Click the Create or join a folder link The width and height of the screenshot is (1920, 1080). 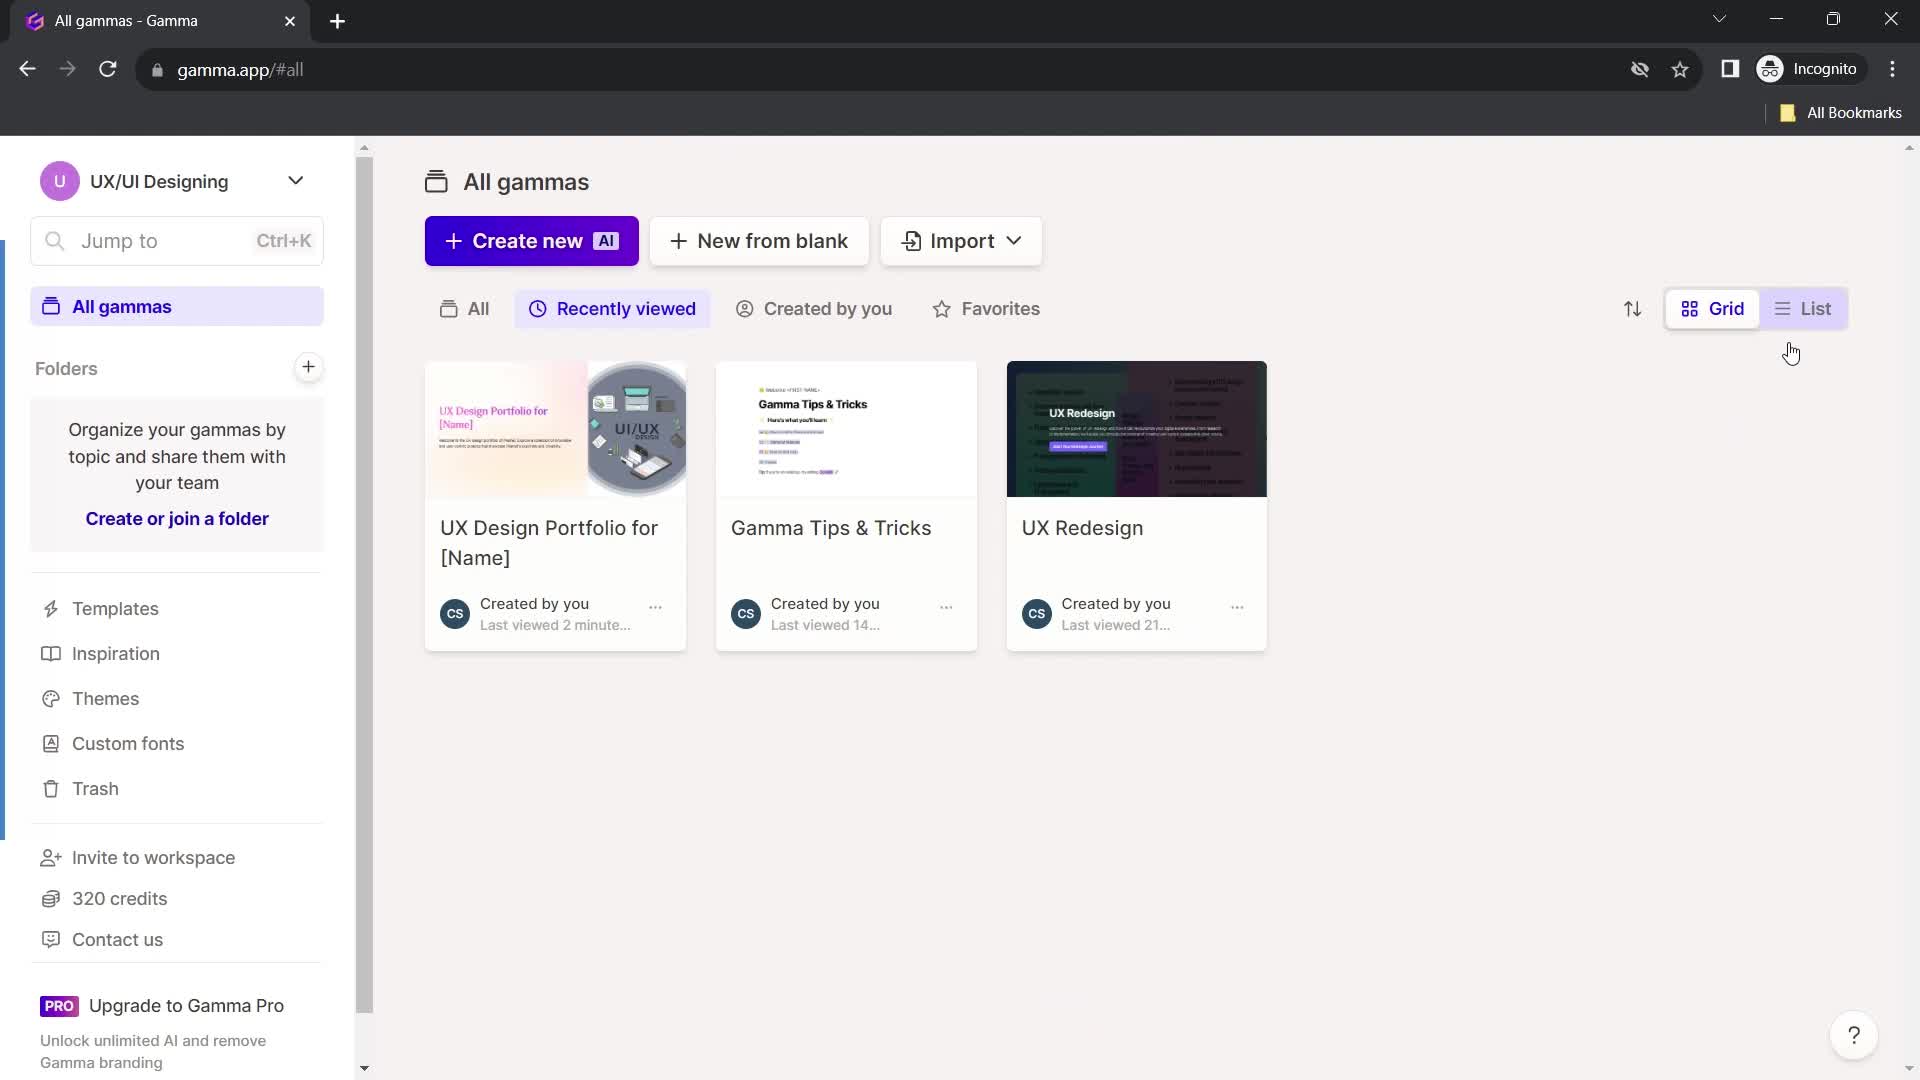point(177,517)
